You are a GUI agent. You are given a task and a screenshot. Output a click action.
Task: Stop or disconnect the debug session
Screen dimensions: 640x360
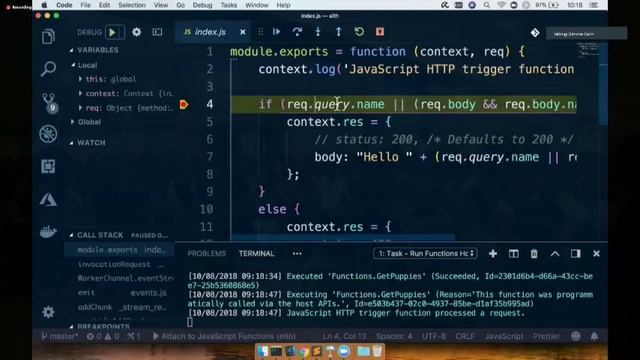point(380,32)
